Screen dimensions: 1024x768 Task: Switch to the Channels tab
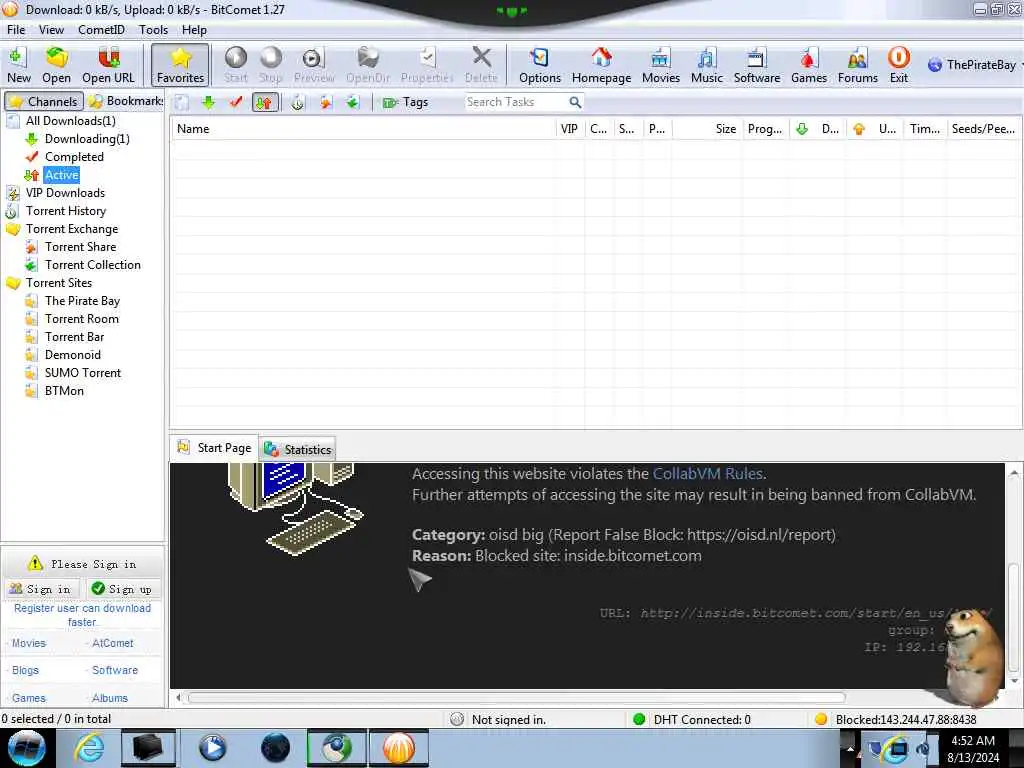click(x=44, y=101)
